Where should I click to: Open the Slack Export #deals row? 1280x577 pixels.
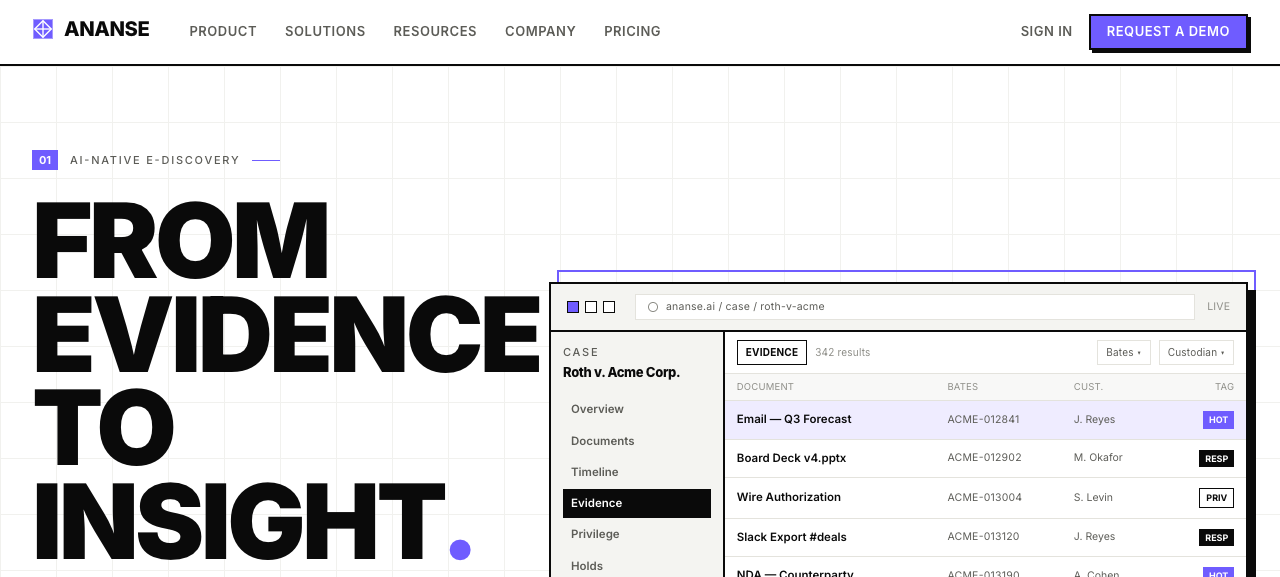tap(985, 537)
